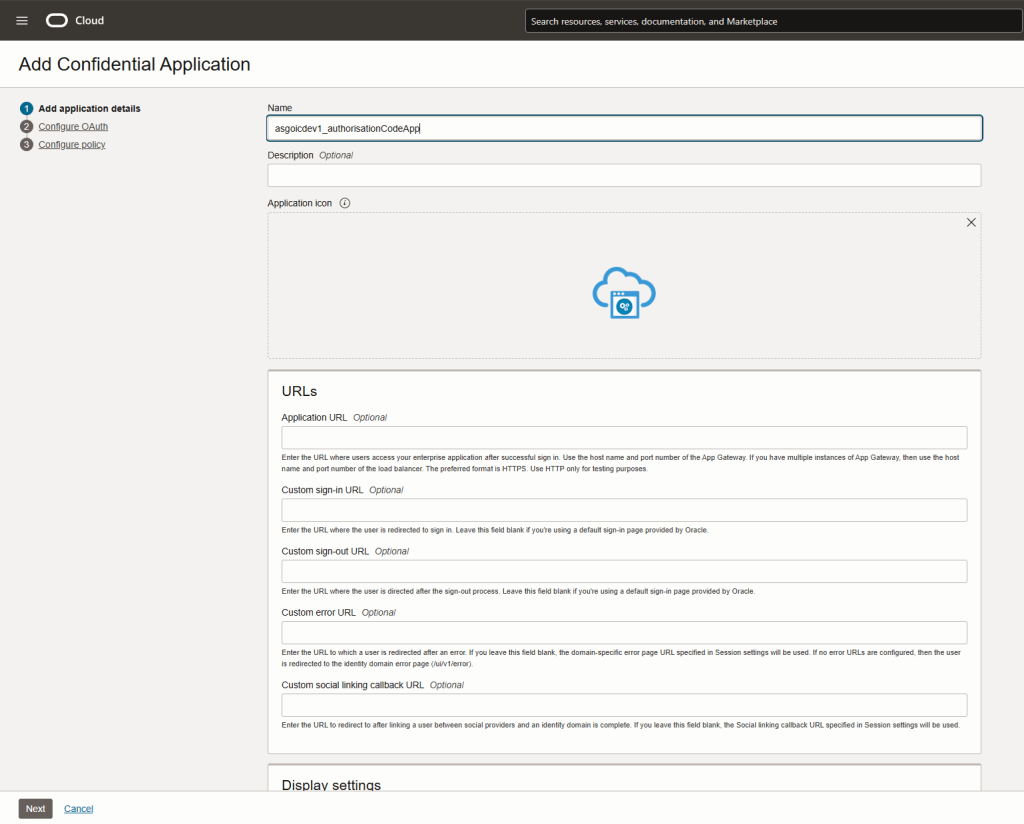Click the step 2 number circle
This screenshot has height=824, width=1024.
pos(27,127)
